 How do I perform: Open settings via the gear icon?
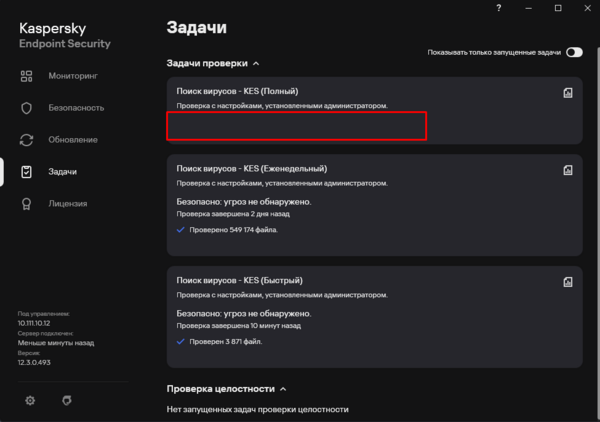[30, 400]
